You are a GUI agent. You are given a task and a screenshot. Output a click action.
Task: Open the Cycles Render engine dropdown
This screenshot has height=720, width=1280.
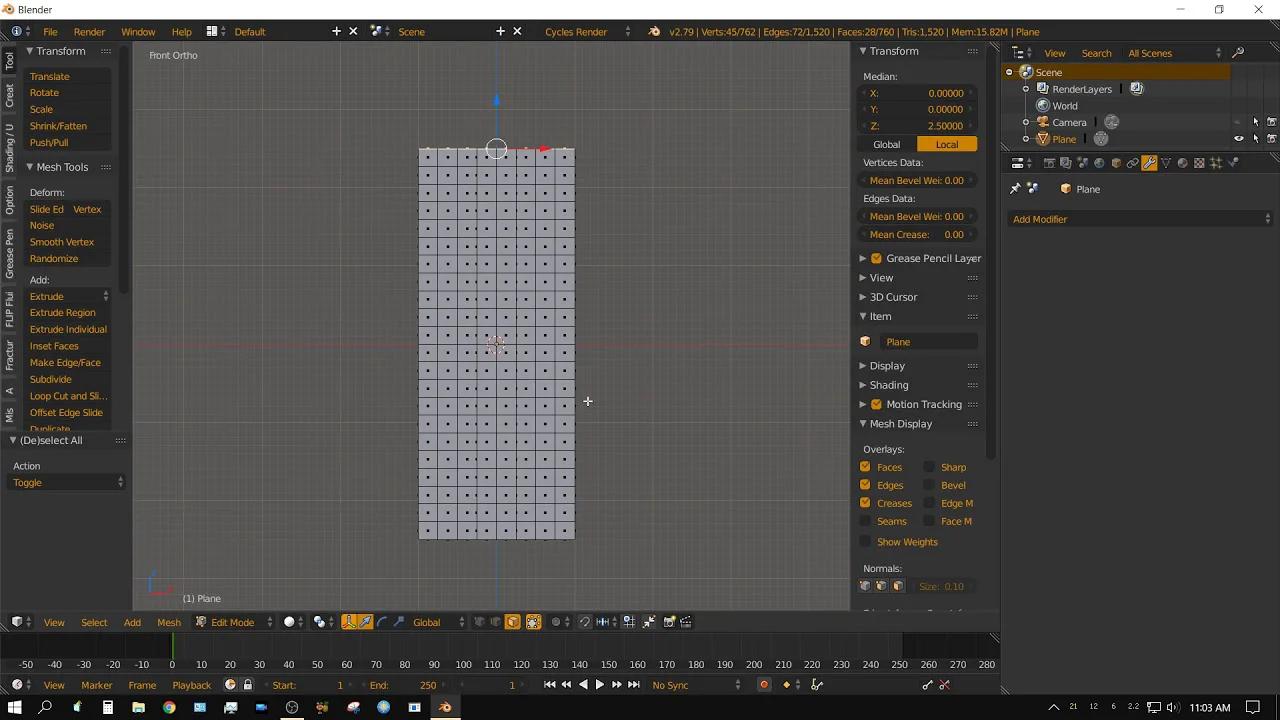[576, 31]
